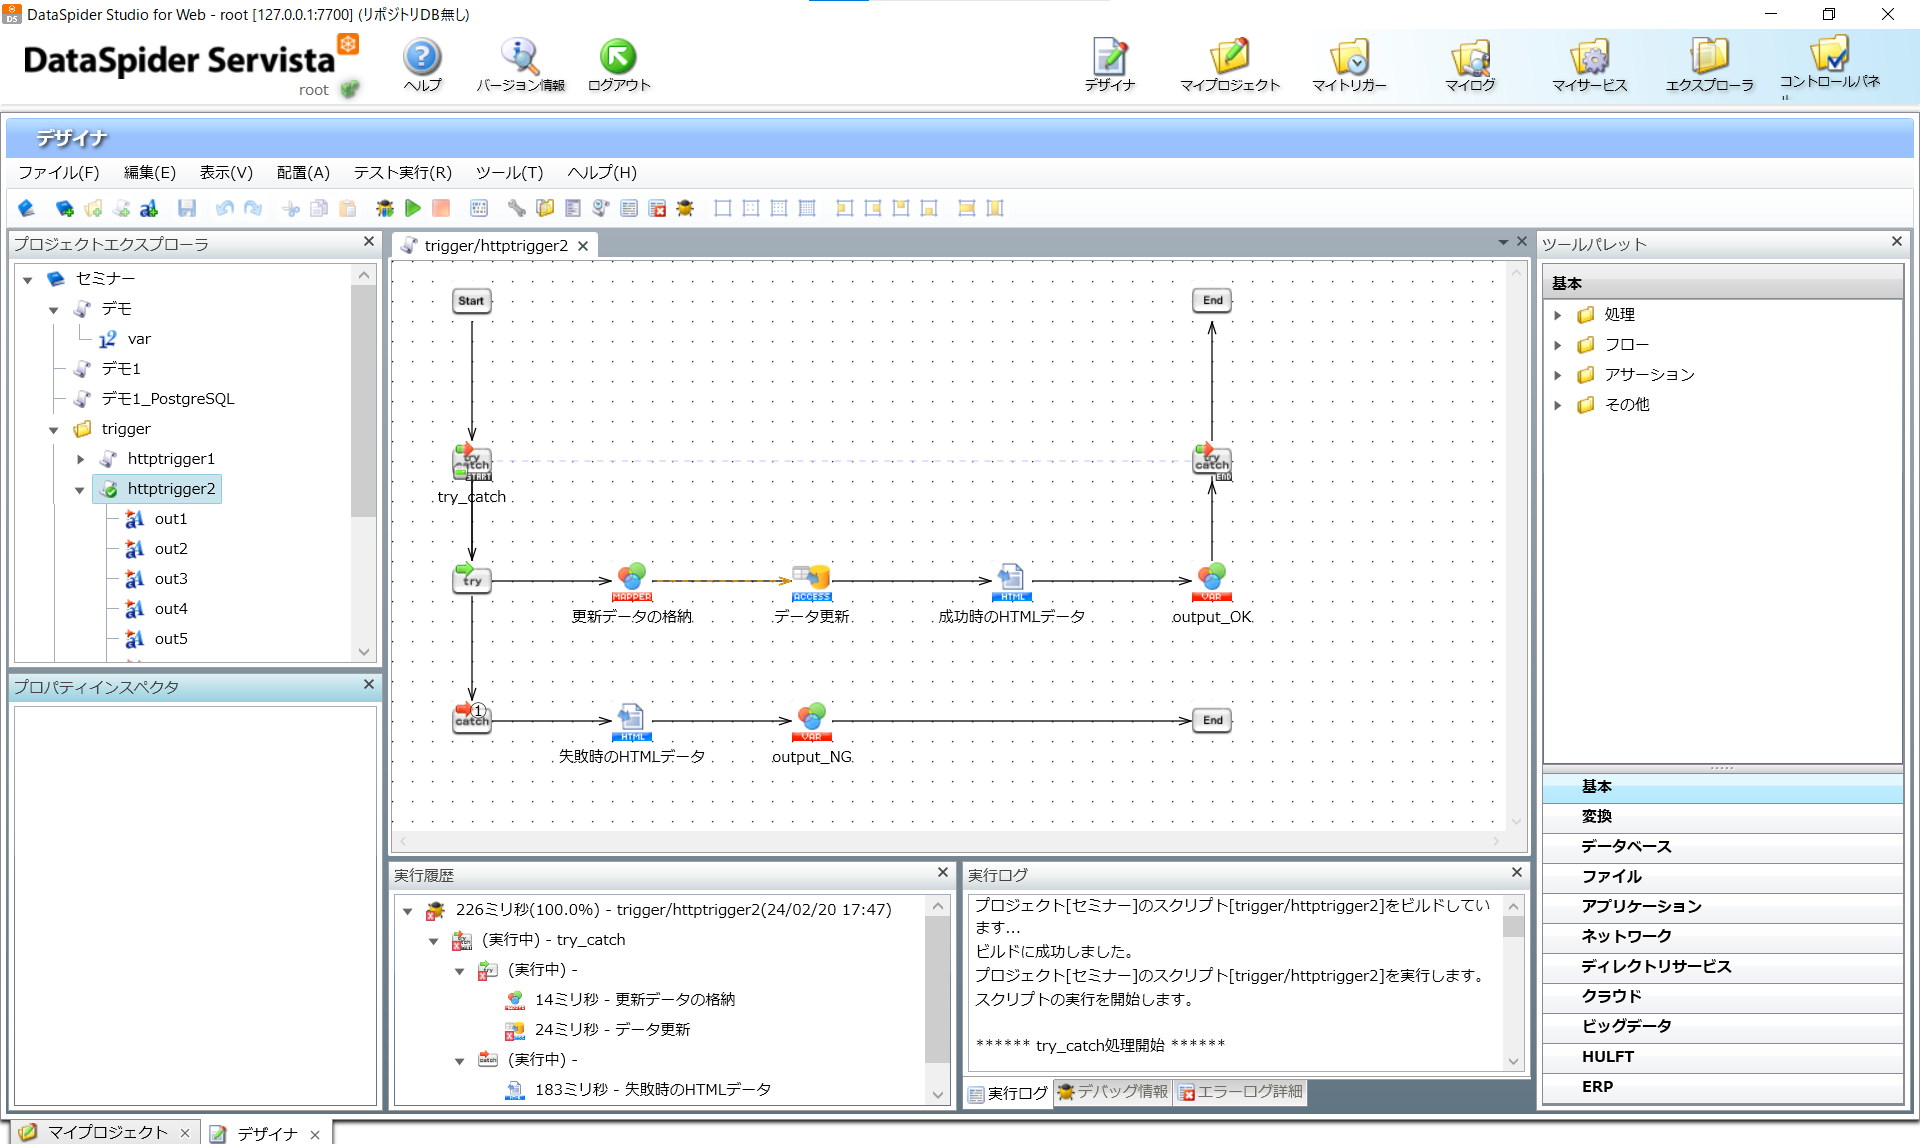Select the output_NG variable node
This screenshot has width=1920, height=1144.
coord(811,721)
